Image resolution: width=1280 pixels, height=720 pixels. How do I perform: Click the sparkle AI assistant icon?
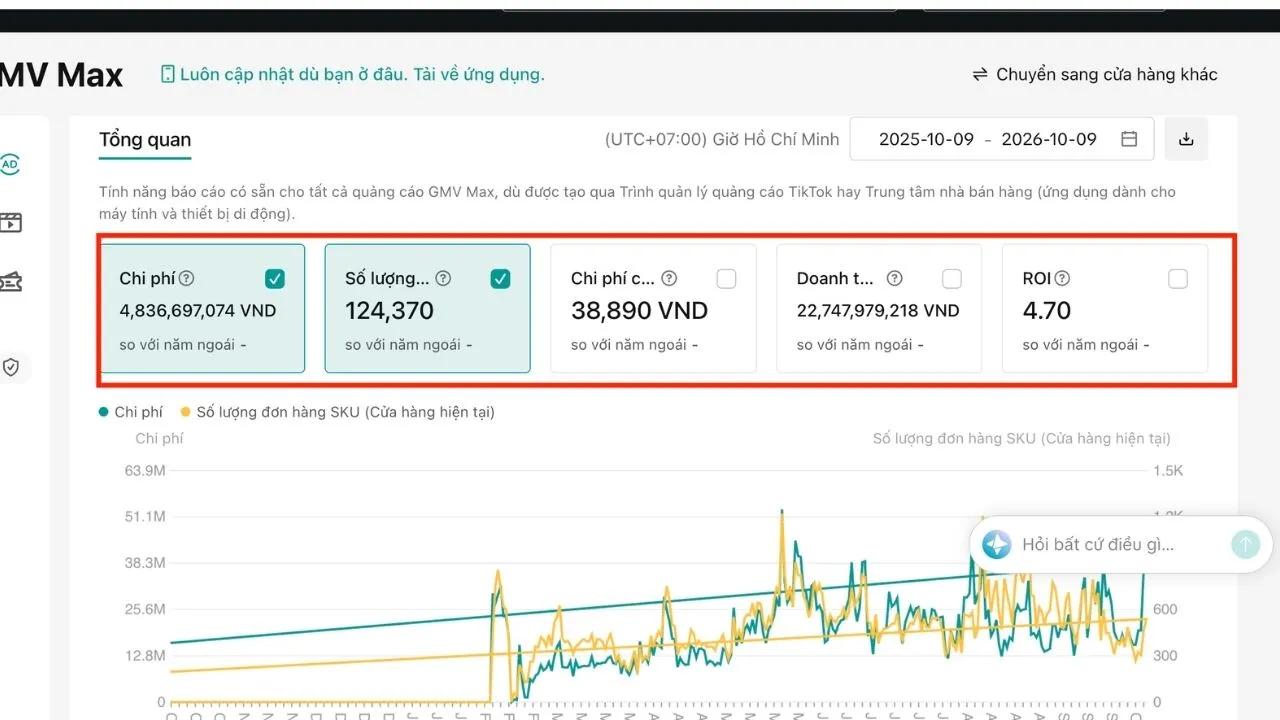pos(996,544)
